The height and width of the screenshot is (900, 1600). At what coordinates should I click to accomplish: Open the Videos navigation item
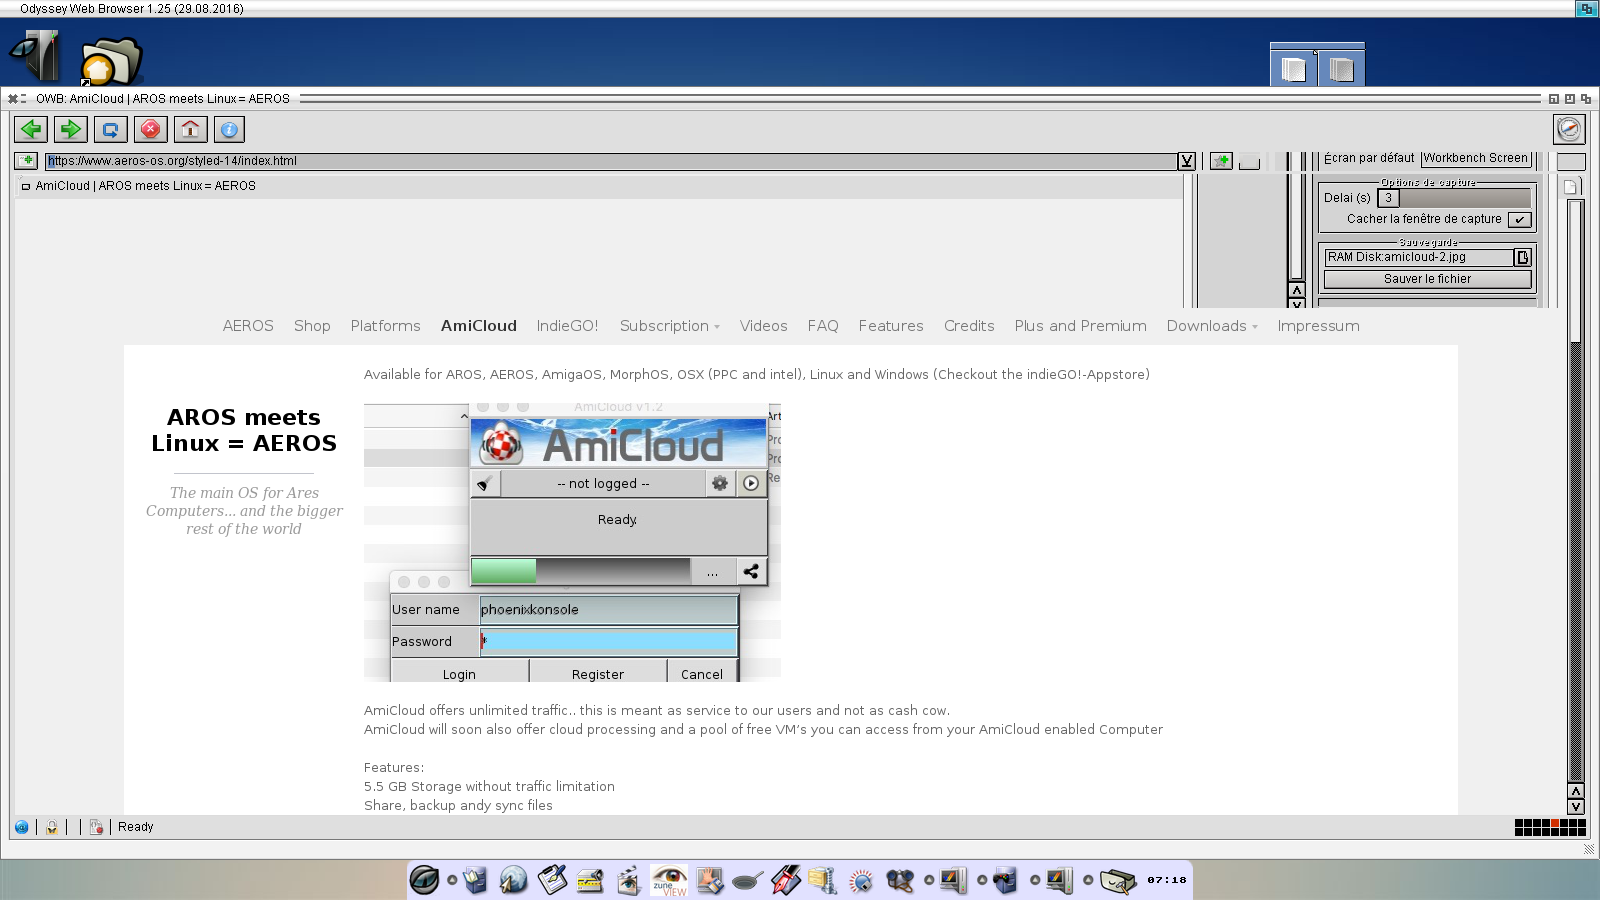pos(763,326)
